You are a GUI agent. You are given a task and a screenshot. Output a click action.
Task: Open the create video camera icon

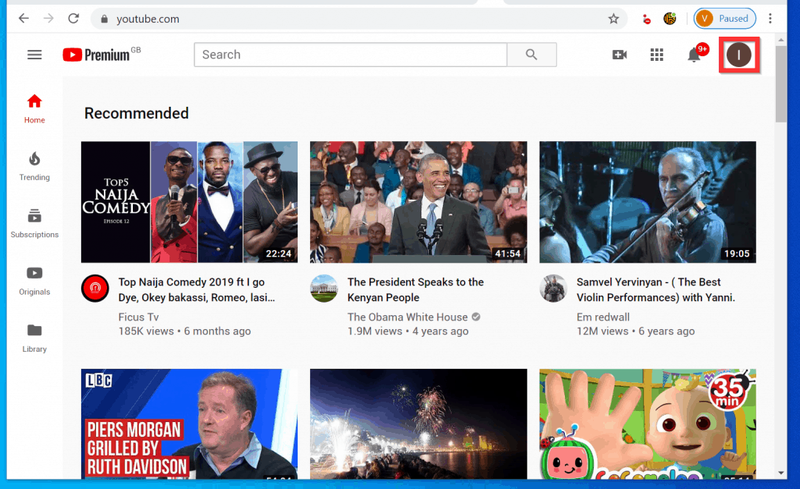[x=619, y=55]
